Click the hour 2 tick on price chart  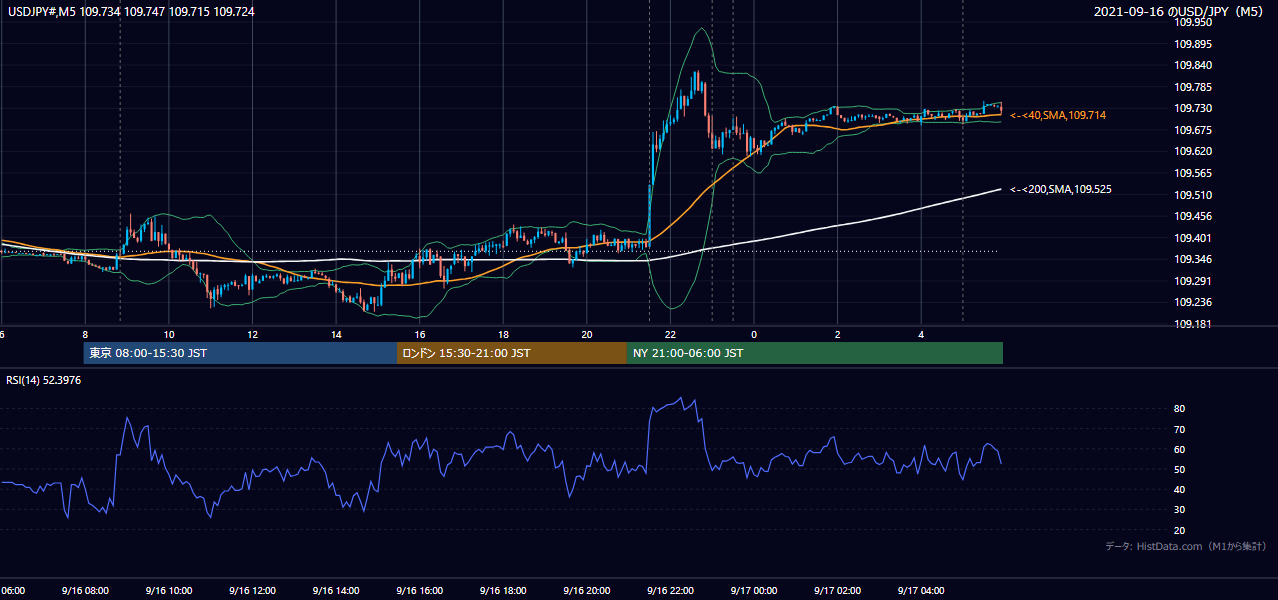pos(838,335)
